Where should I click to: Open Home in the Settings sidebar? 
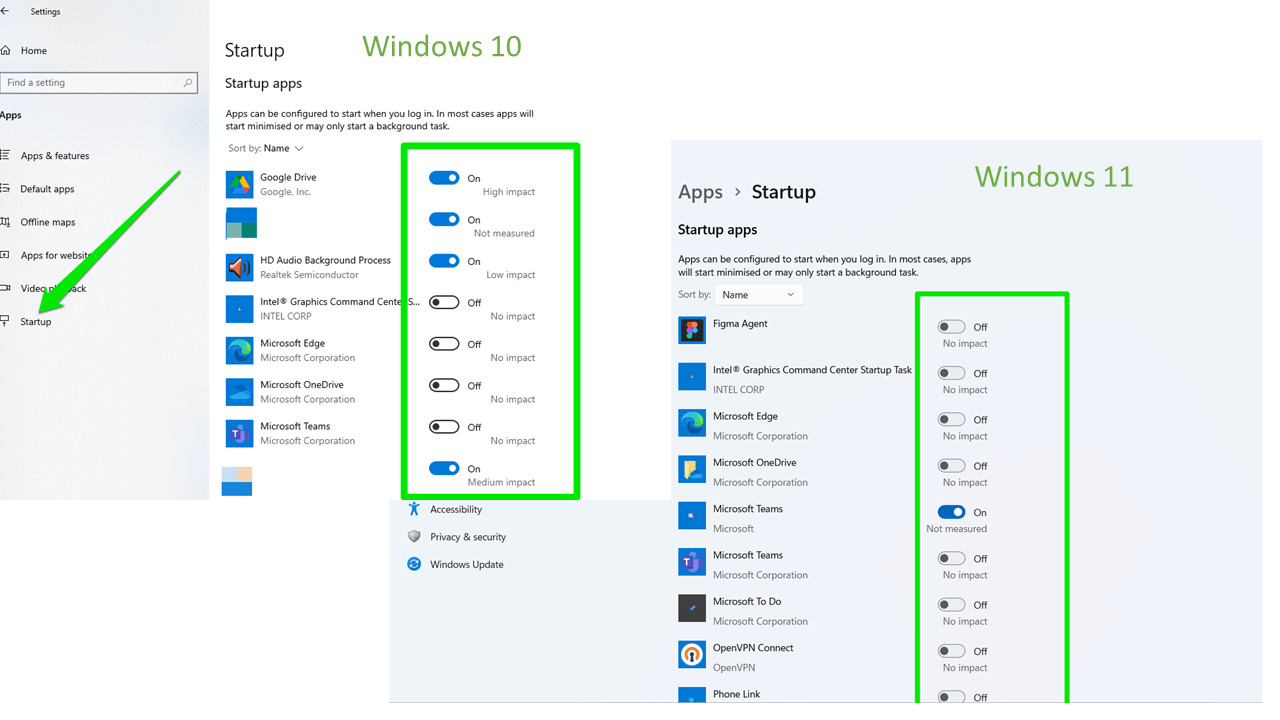(x=34, y=51)
